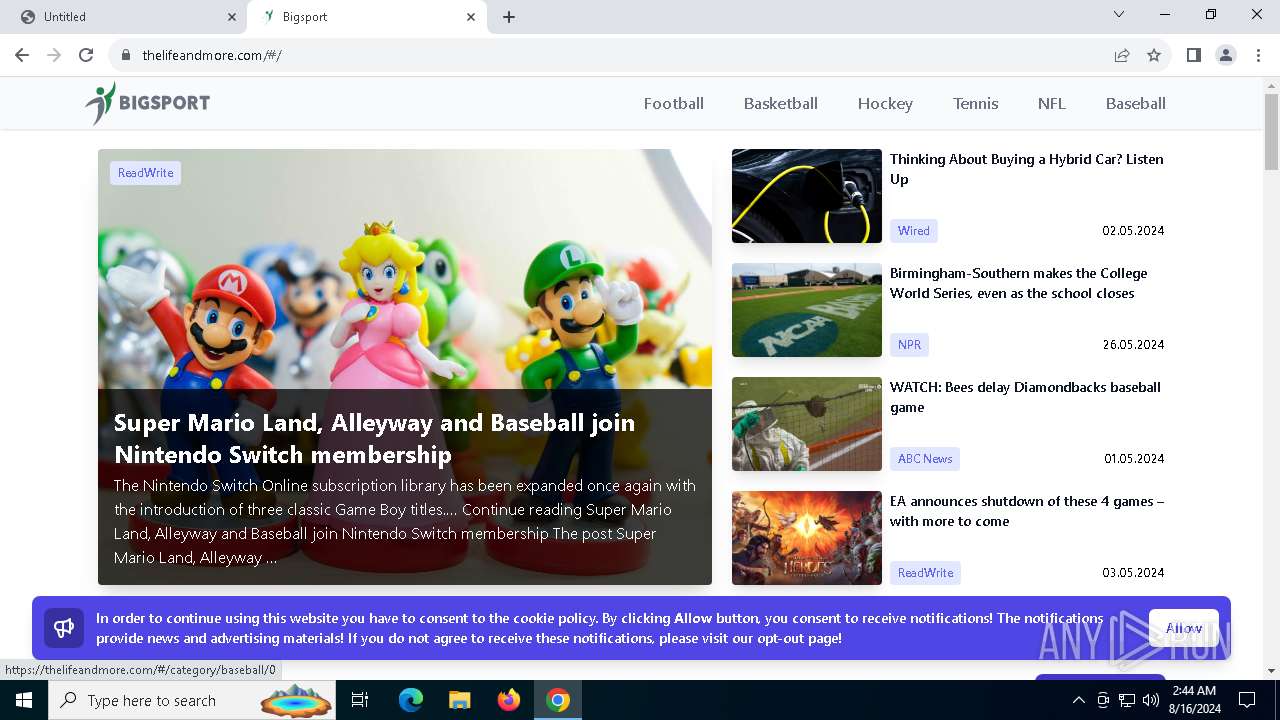Open the Heroes game artwork thumbnail
1280x720 pixels.
[x=807, y=538]
